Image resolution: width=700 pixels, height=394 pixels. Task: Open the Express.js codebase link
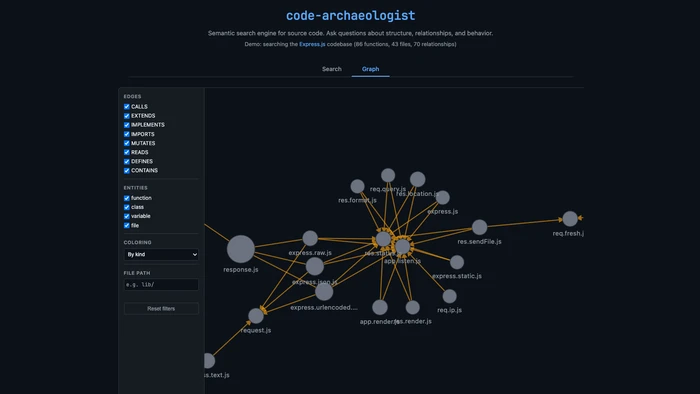point(312,44)
